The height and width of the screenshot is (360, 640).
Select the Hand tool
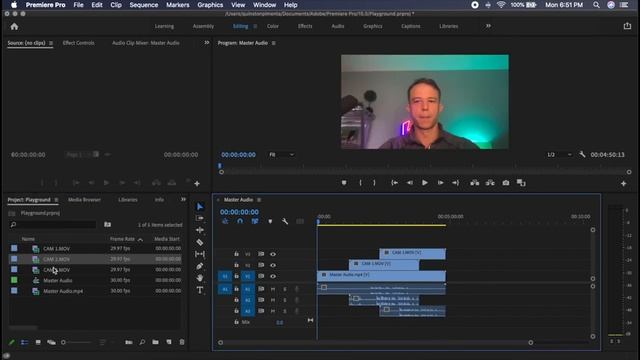coord(200,278)
